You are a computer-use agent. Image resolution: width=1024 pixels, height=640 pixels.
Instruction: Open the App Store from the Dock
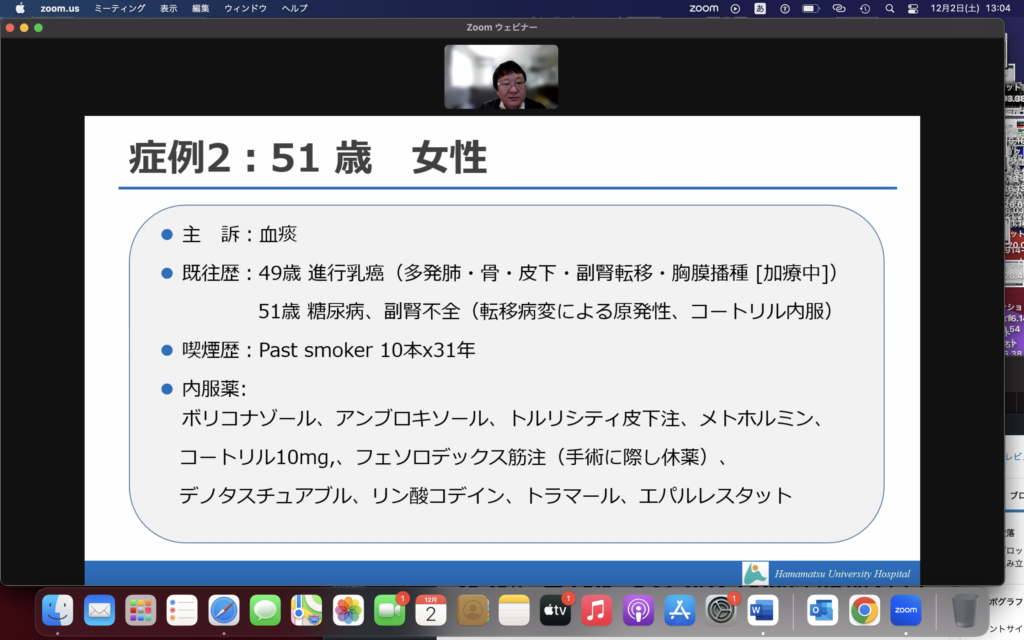coord(679,609)
